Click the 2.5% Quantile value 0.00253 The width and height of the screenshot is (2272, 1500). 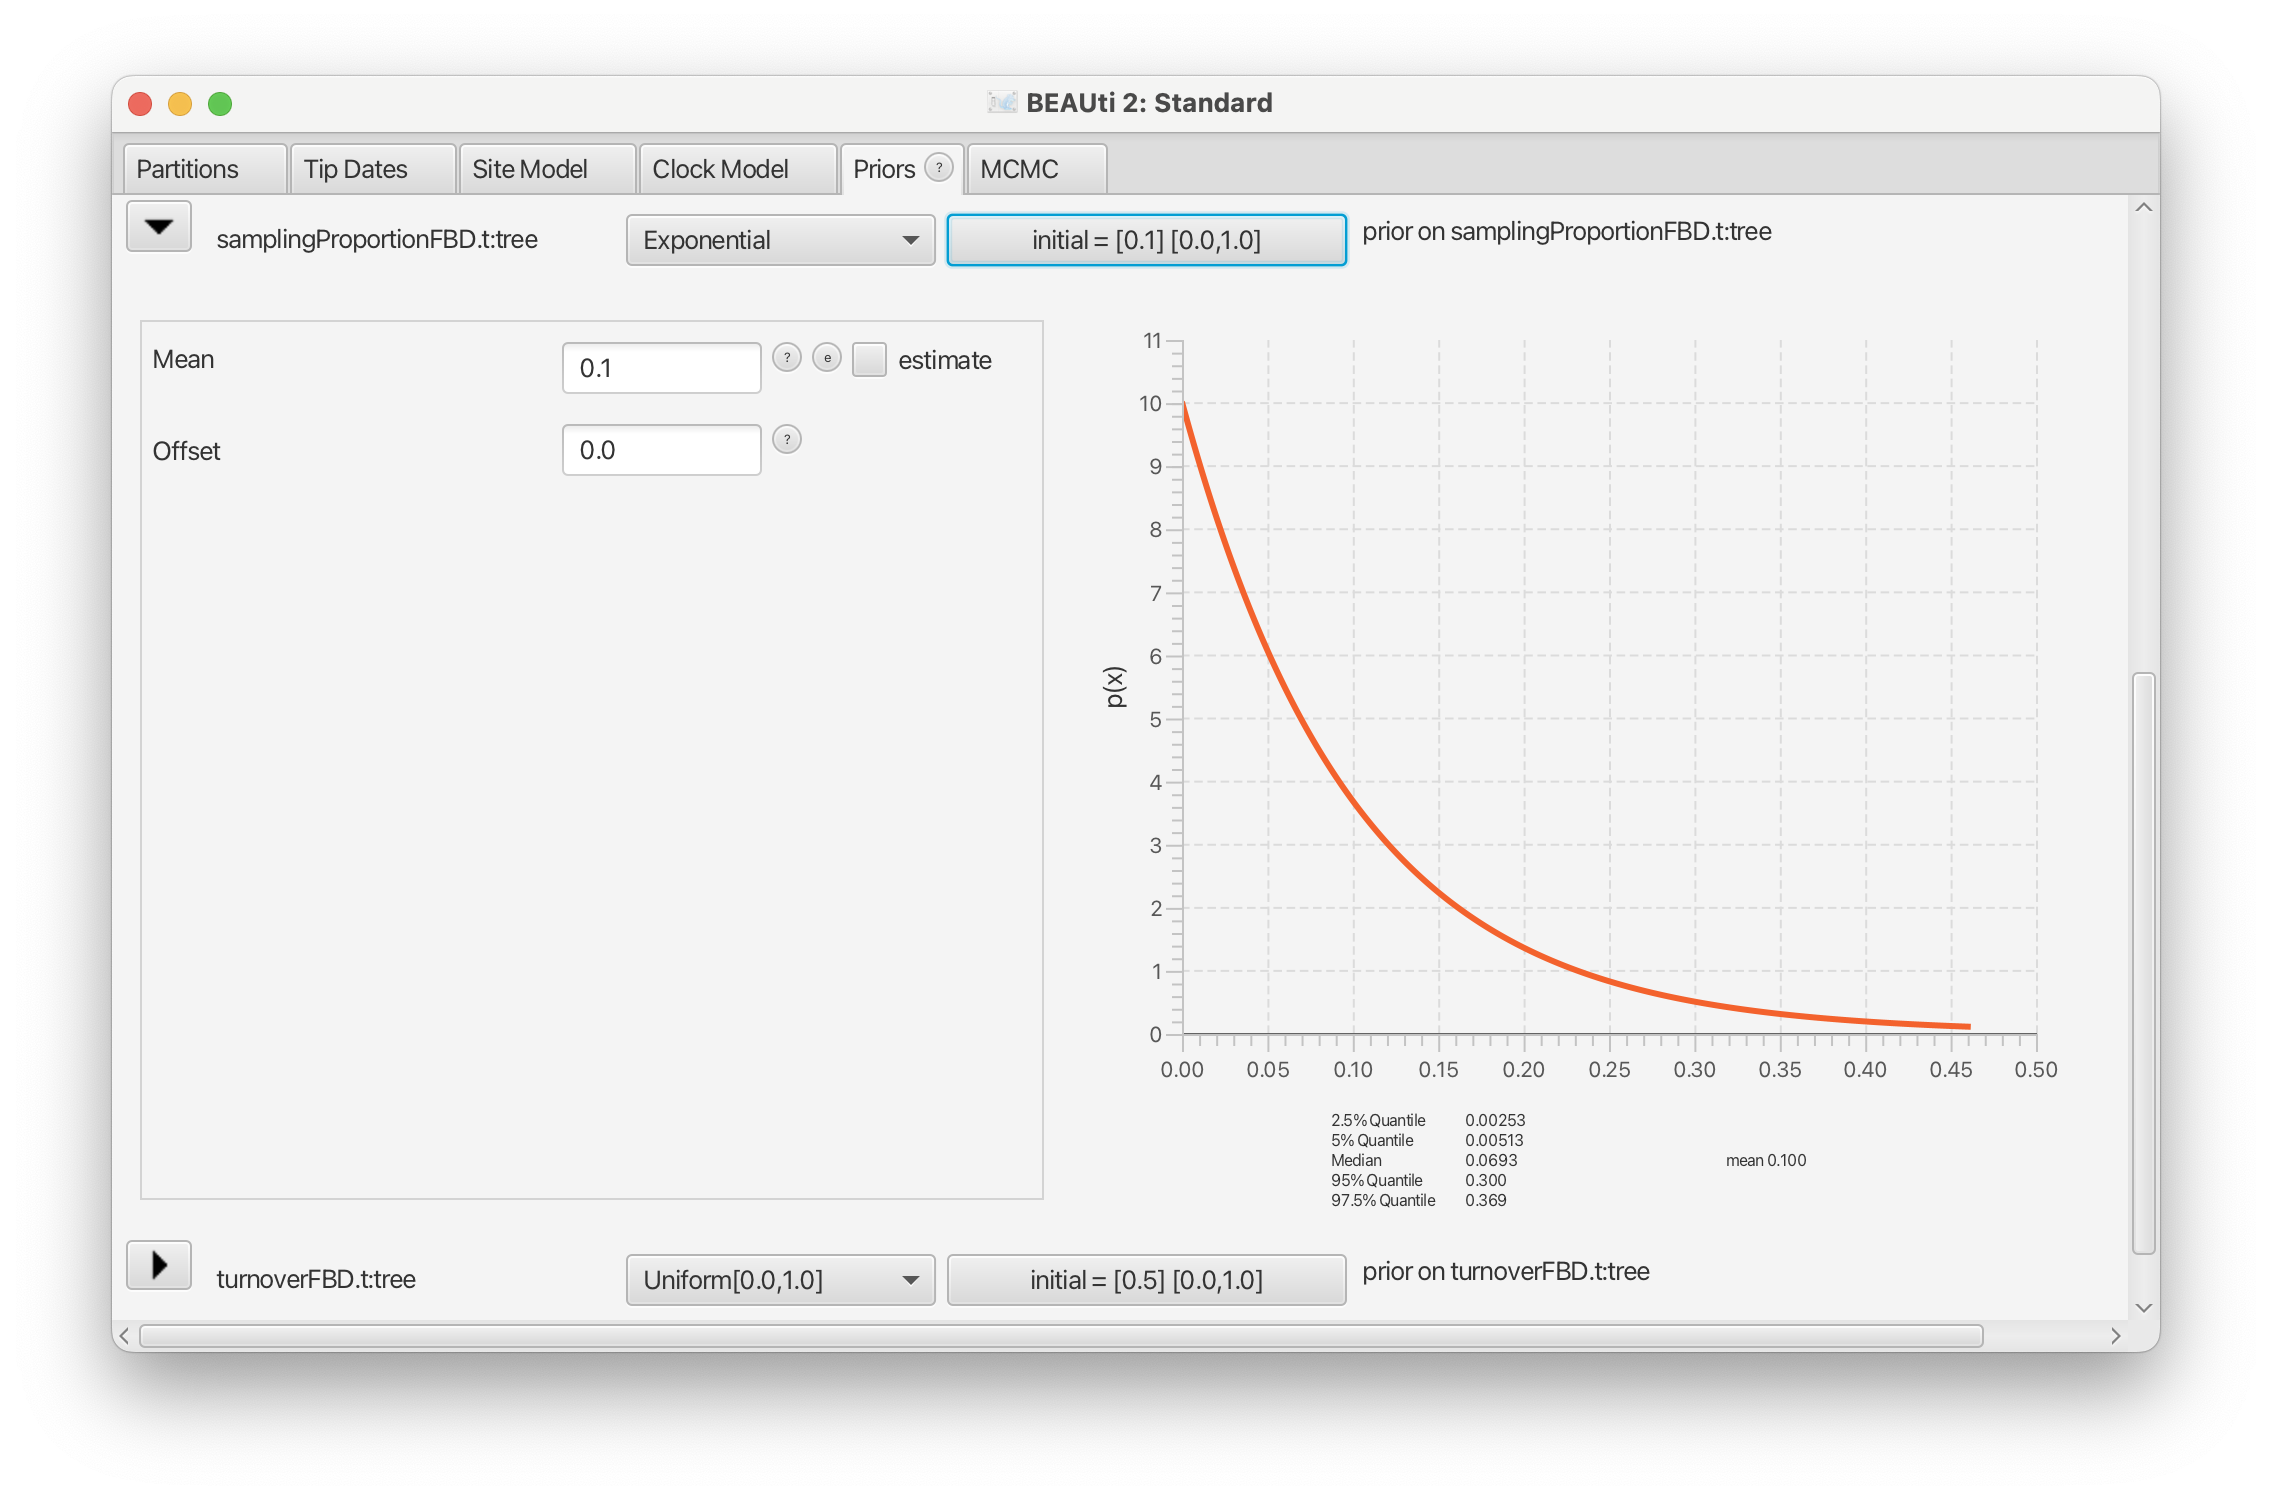(1495, 1120)
